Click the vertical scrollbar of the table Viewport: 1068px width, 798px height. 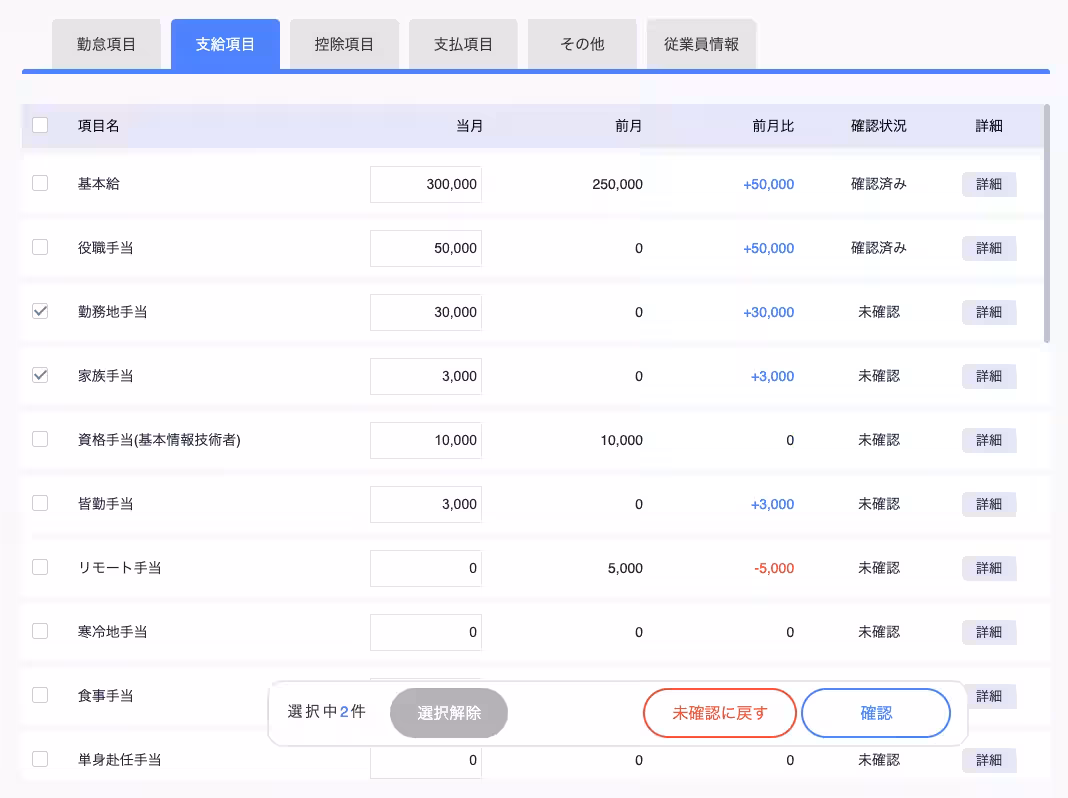coord(1047,224)
